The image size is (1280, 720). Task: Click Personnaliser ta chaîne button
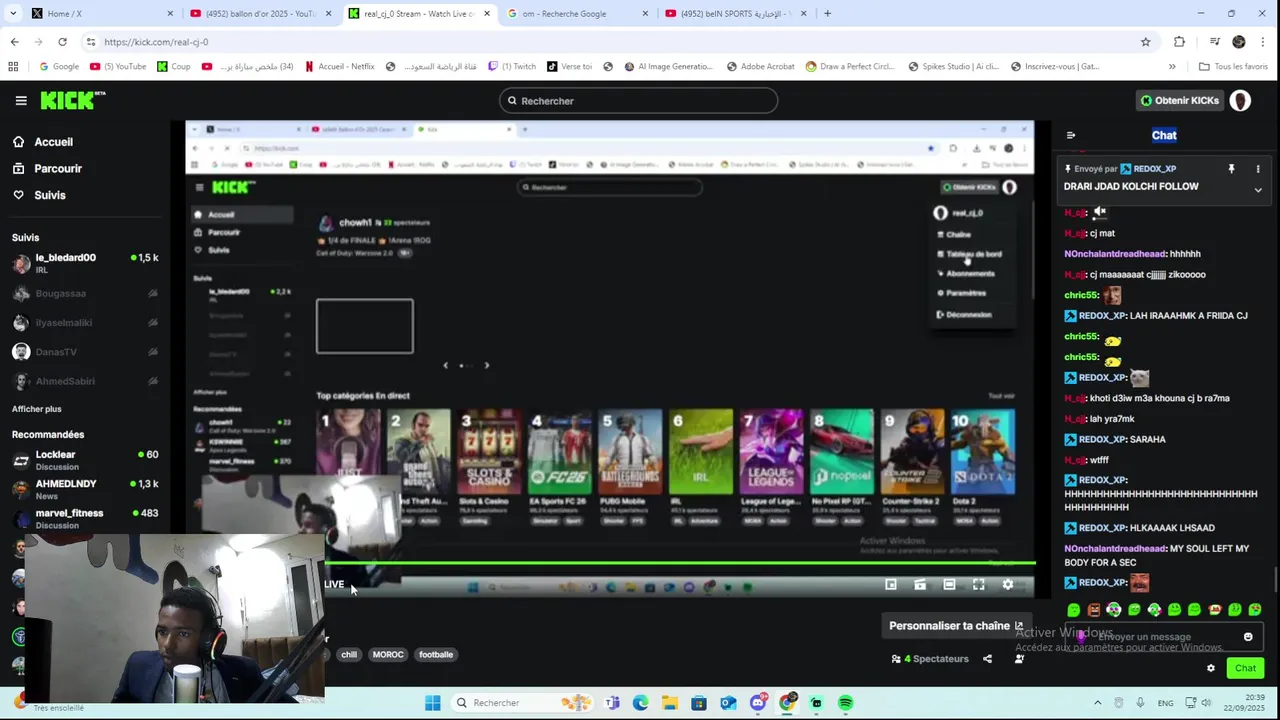point(956,626)
